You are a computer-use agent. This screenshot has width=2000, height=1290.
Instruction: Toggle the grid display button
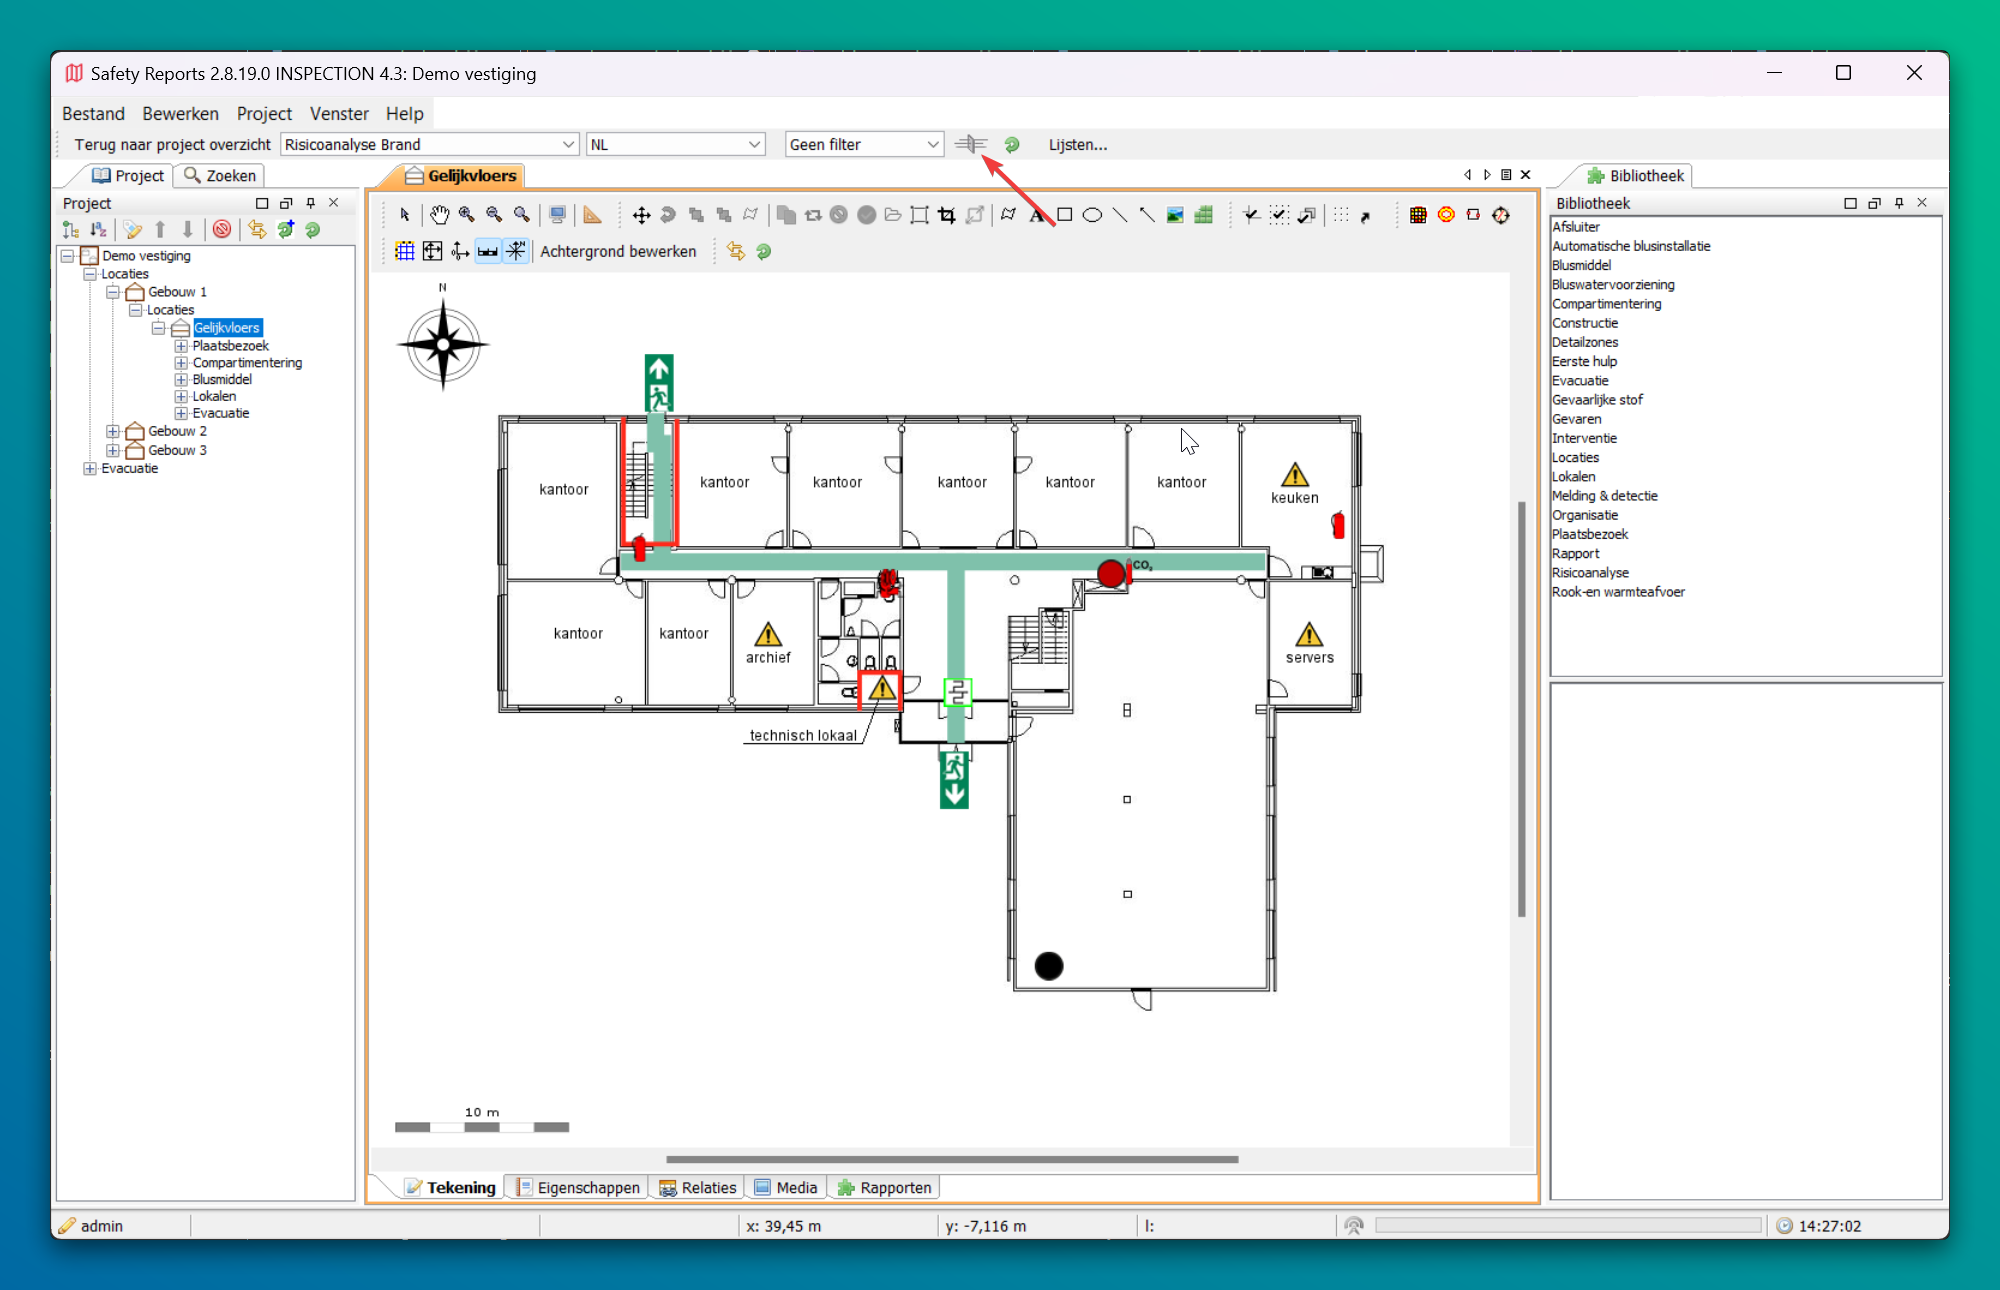click(405, 252)
